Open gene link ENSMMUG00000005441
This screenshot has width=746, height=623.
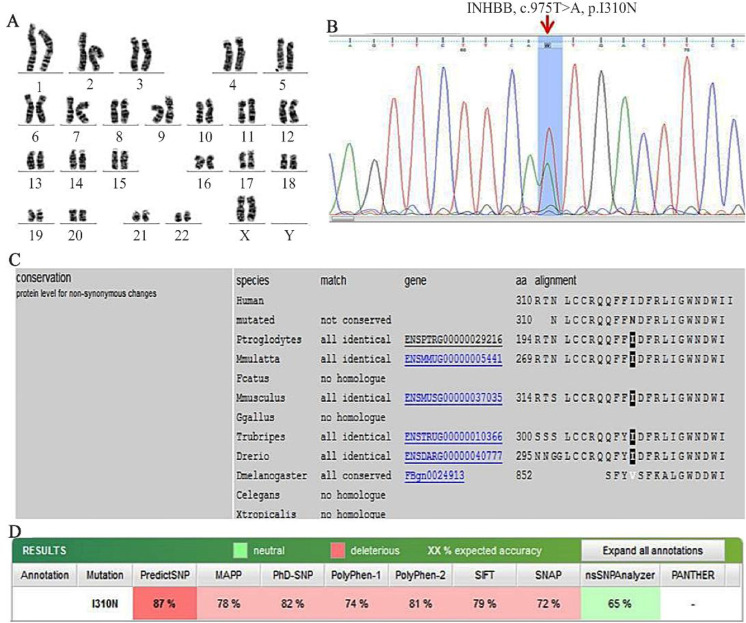tap(453, 359)
